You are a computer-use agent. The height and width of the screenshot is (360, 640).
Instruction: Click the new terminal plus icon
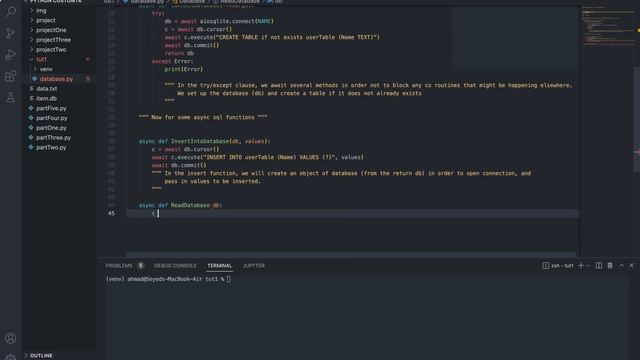tap(581, 265)
